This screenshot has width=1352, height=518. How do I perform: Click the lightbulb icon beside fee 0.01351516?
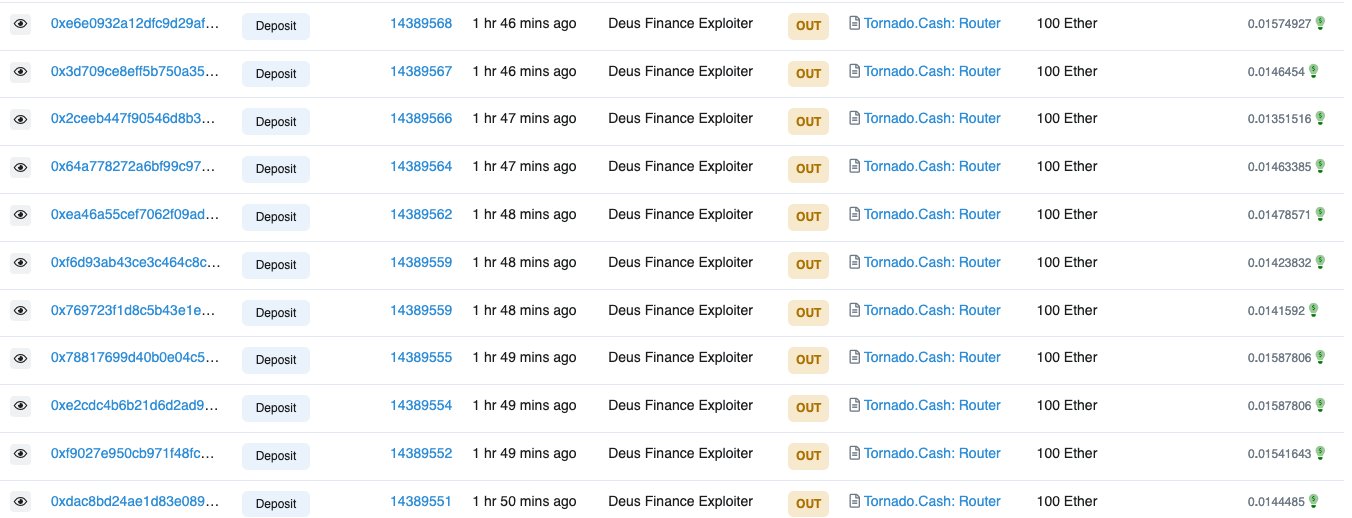pos(1320,118)
